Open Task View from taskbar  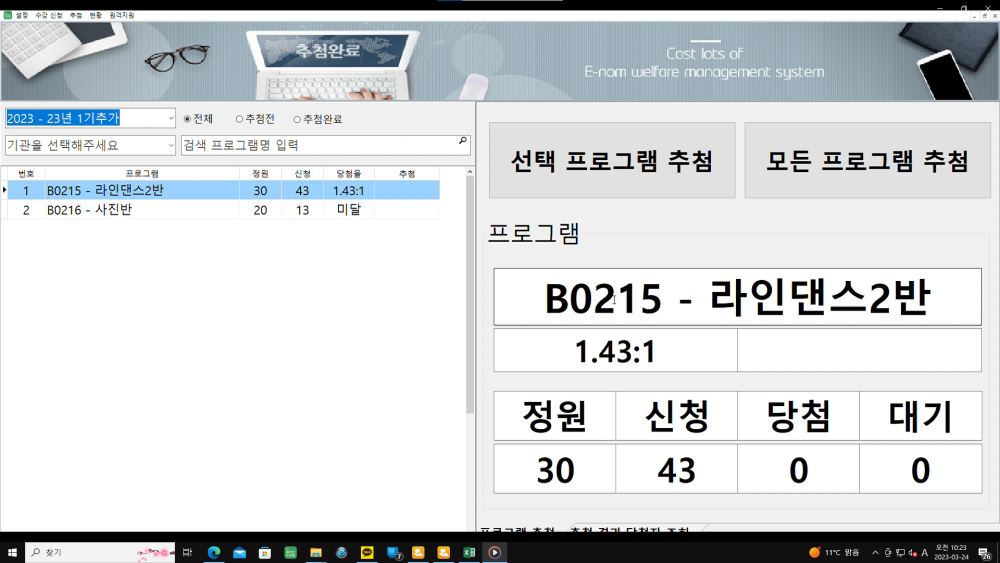(x=187, y=552)
